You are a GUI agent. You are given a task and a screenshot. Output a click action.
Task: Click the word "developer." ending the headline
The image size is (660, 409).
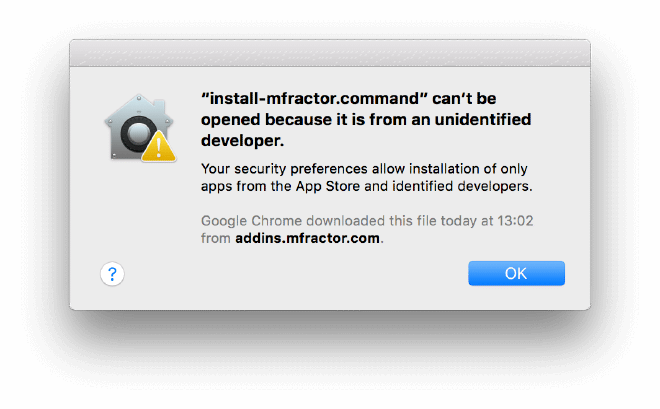click(x=242, y=141)
